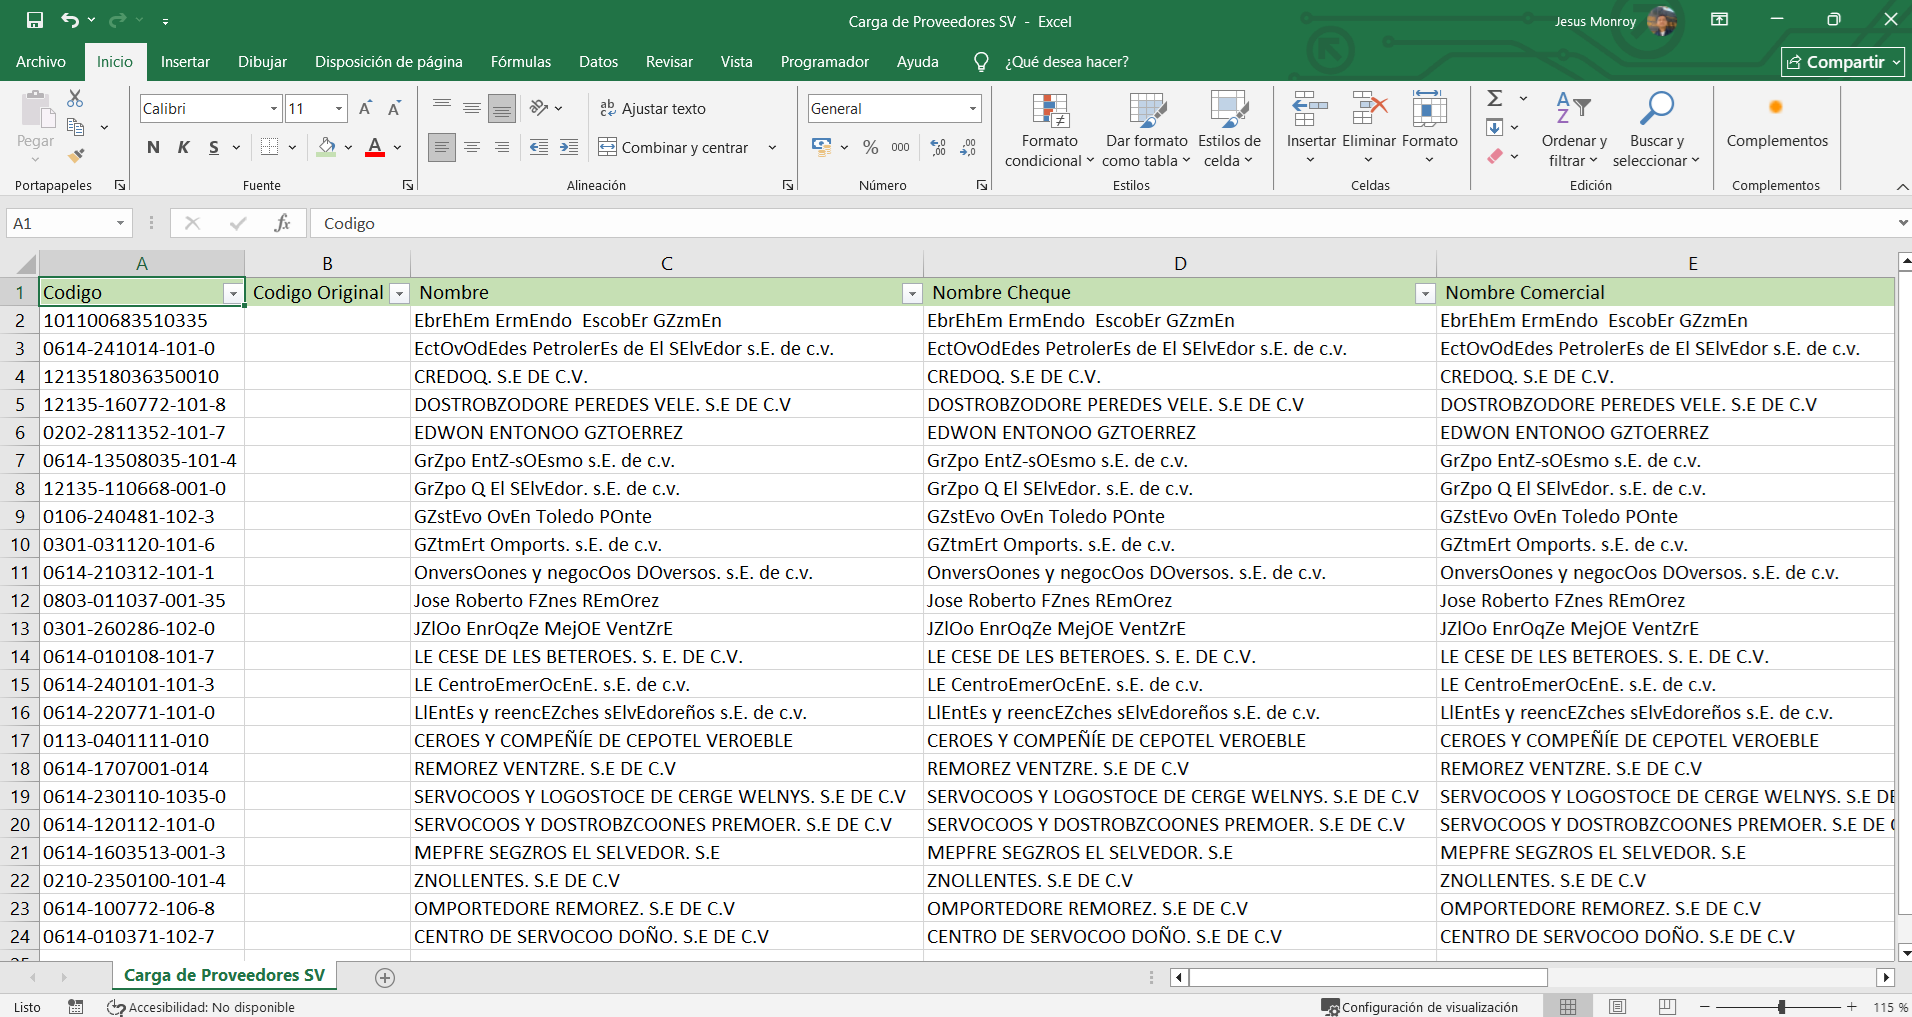Screen dimensions: 1912x1017
Task: Adjust the zoom slider
Action: (x=1780, y=1007)
